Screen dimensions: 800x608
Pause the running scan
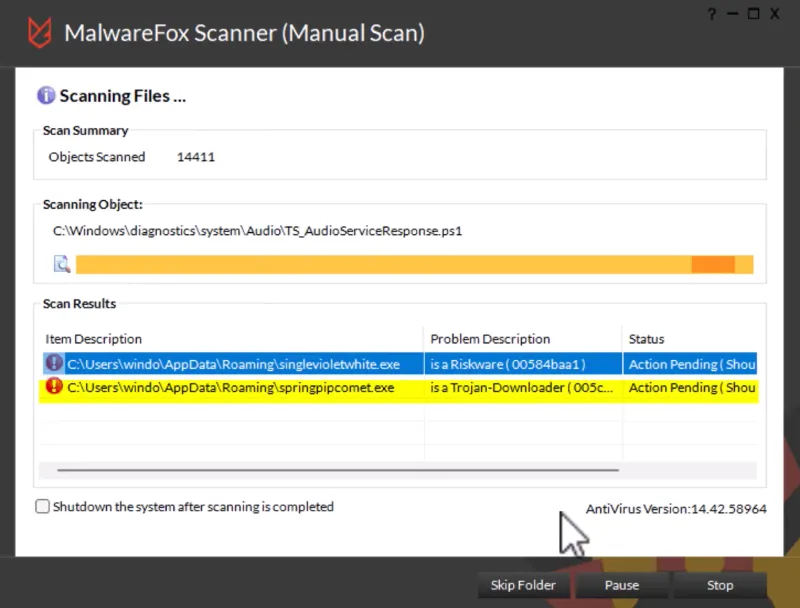[x=621, y=585]
